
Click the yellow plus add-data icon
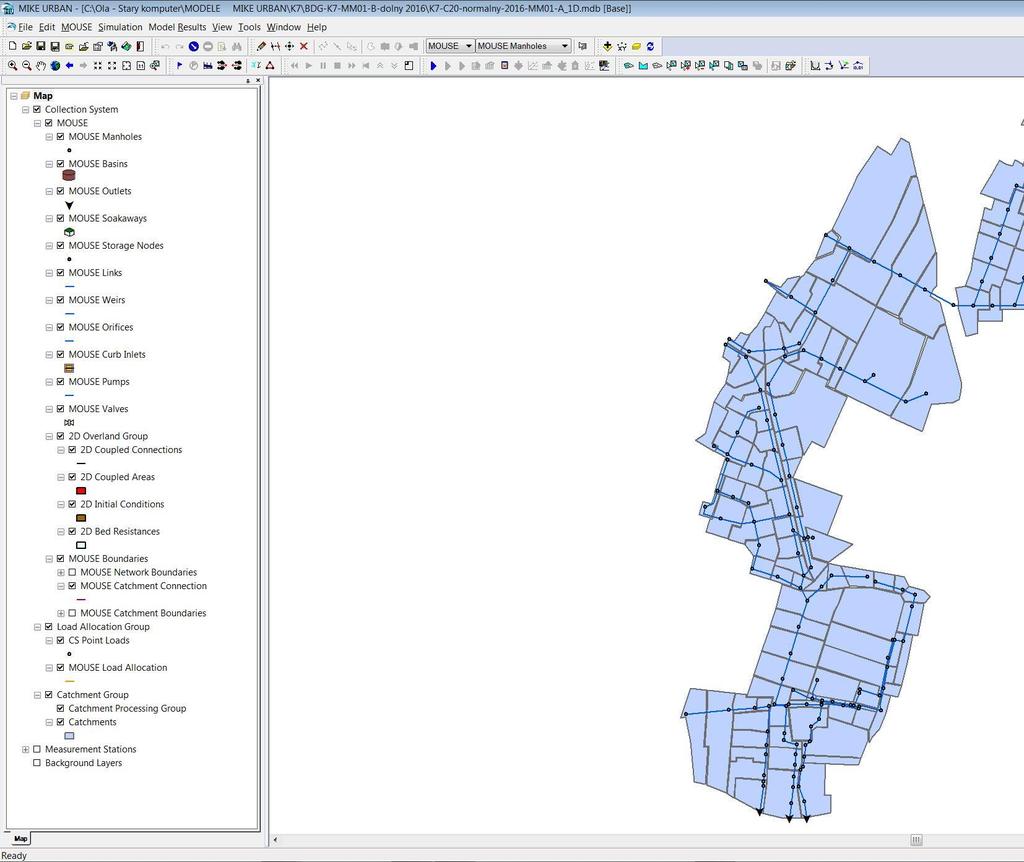click(x=607, y=46)
